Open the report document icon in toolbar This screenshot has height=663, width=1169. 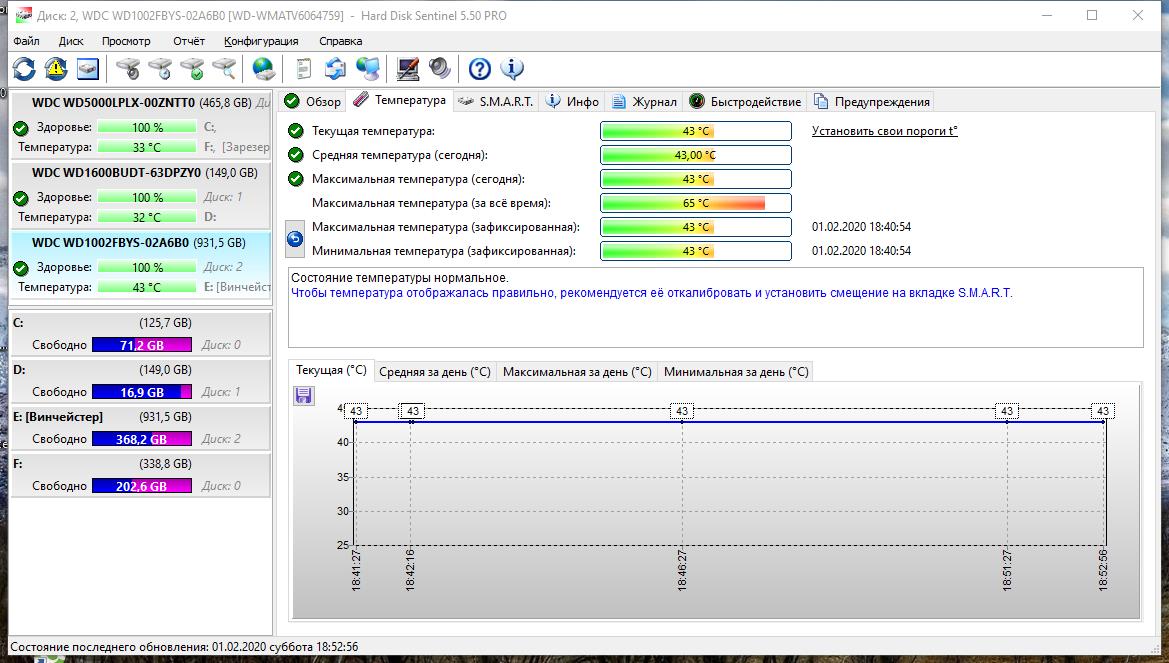pyautogui.click(x=303, y=69)
